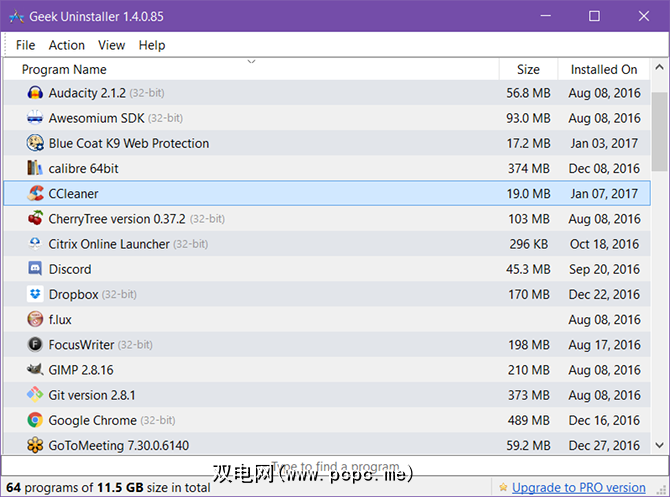
Task: Click the 64 programs status bar text
Action: [108, 488]
